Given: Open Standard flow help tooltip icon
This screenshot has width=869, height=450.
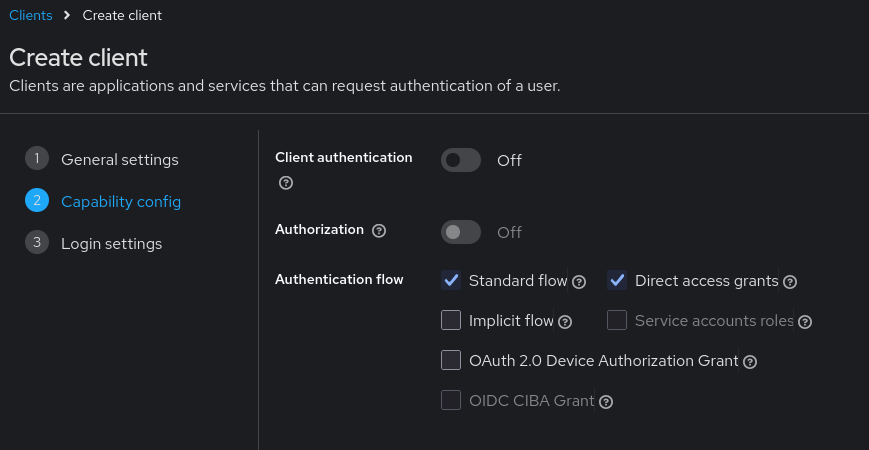Looking at the screenshot, I should pos(579,282).
